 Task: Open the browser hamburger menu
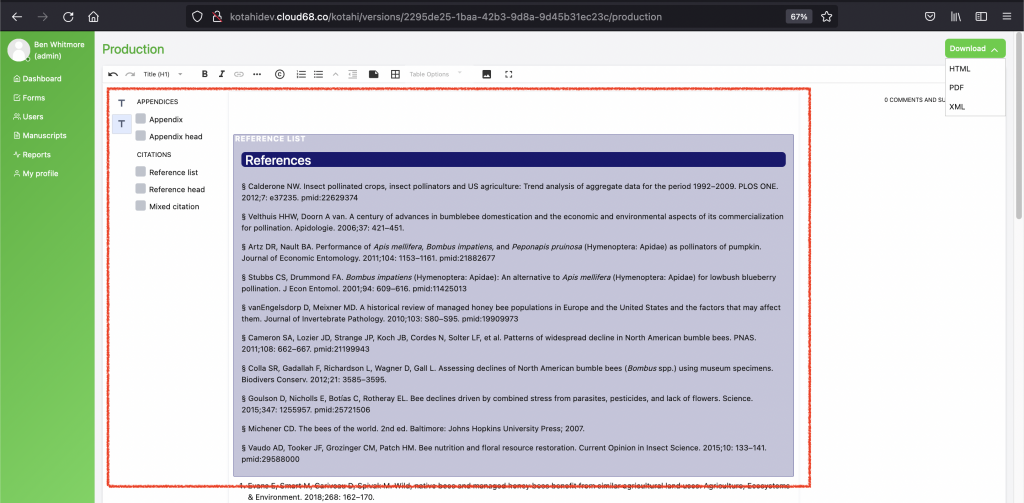tap(1006, 16)
